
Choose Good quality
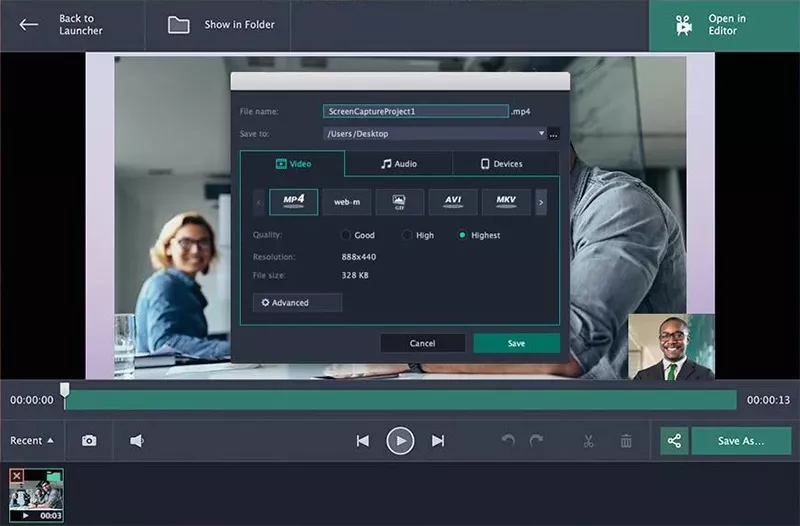(346, 235)
